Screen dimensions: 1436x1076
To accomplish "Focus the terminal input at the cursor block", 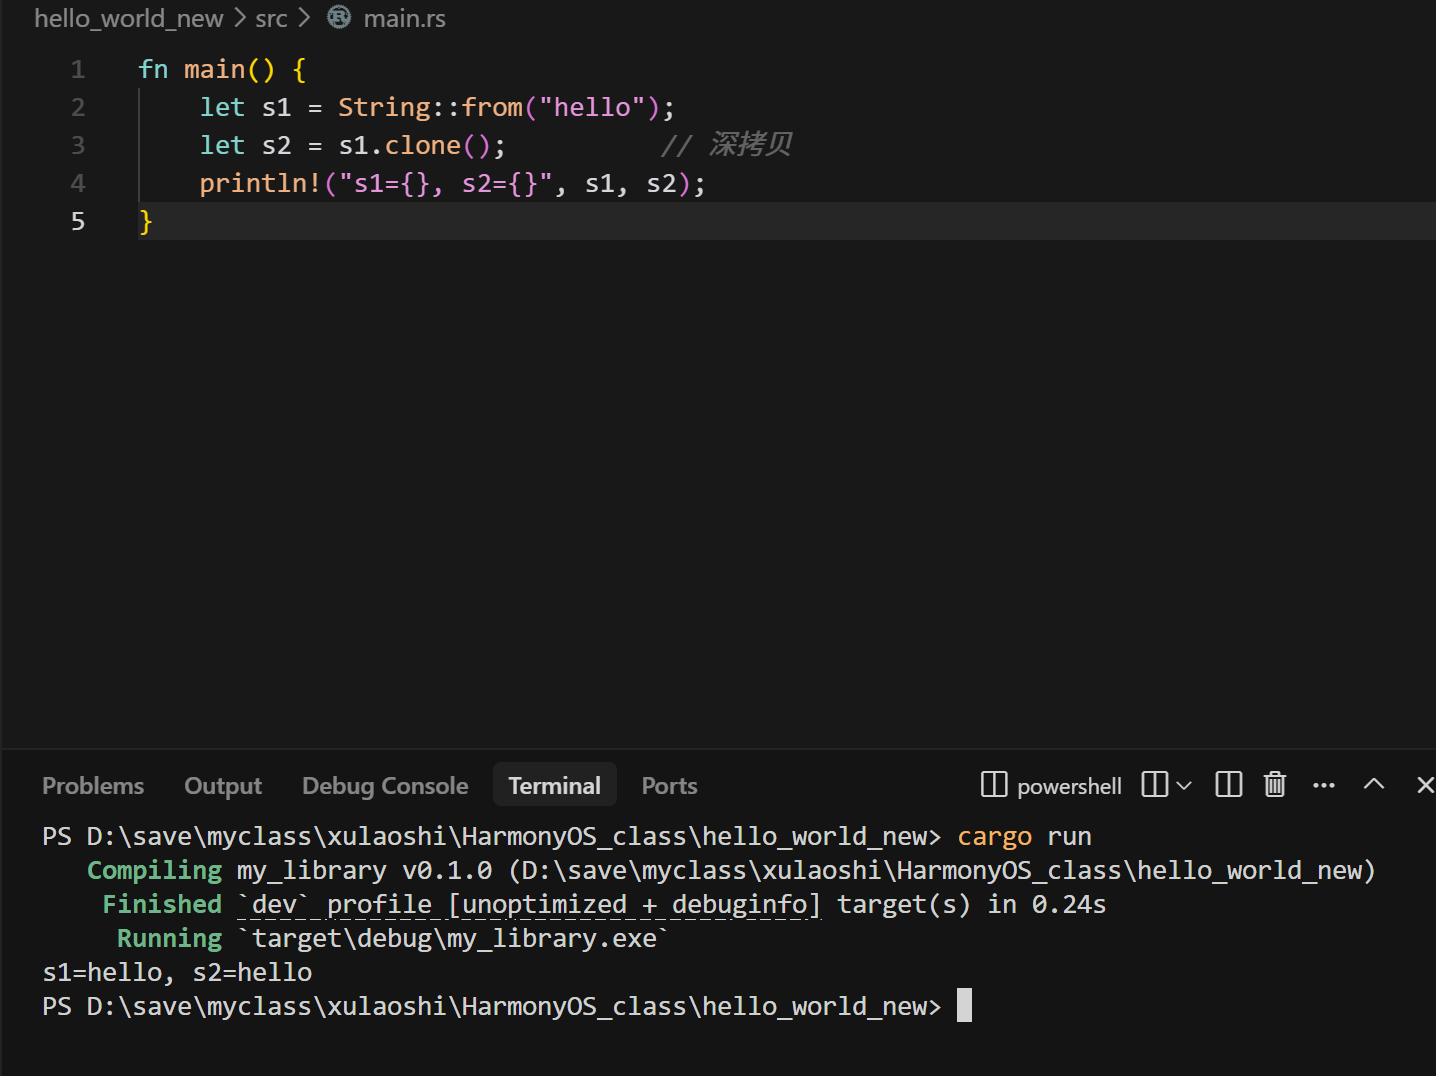I will [x=964, y=1006].
